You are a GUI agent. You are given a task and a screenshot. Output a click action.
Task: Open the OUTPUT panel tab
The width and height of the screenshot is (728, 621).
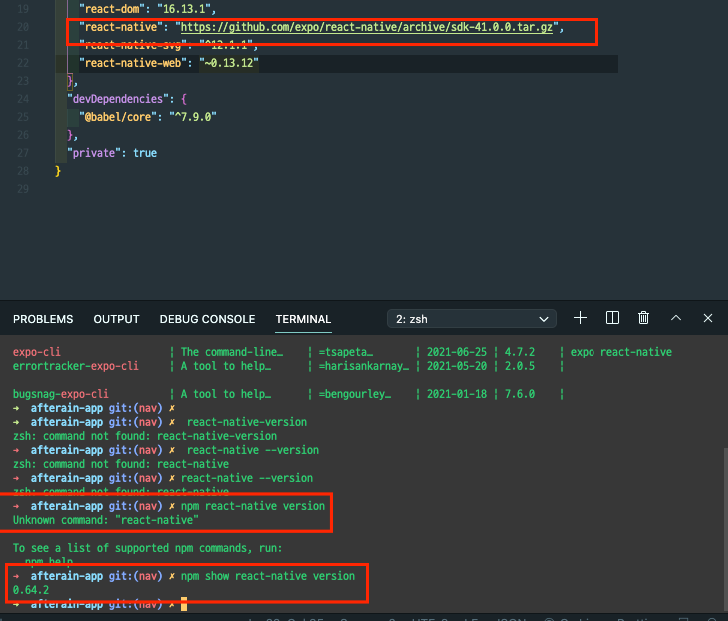tap(117, 319)
